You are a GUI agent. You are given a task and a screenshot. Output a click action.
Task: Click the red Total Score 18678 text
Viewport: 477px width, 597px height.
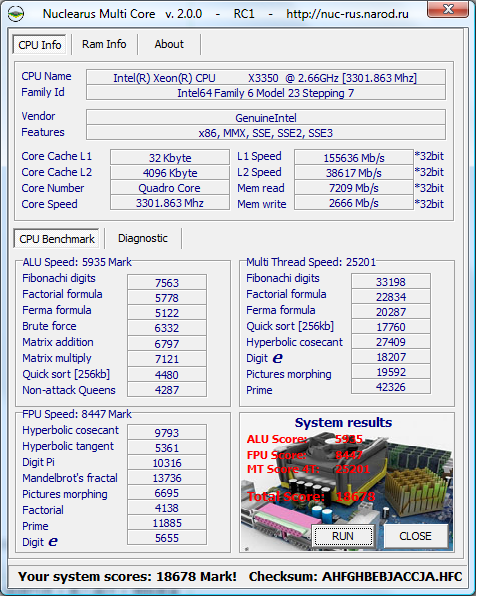pos(311,496)
